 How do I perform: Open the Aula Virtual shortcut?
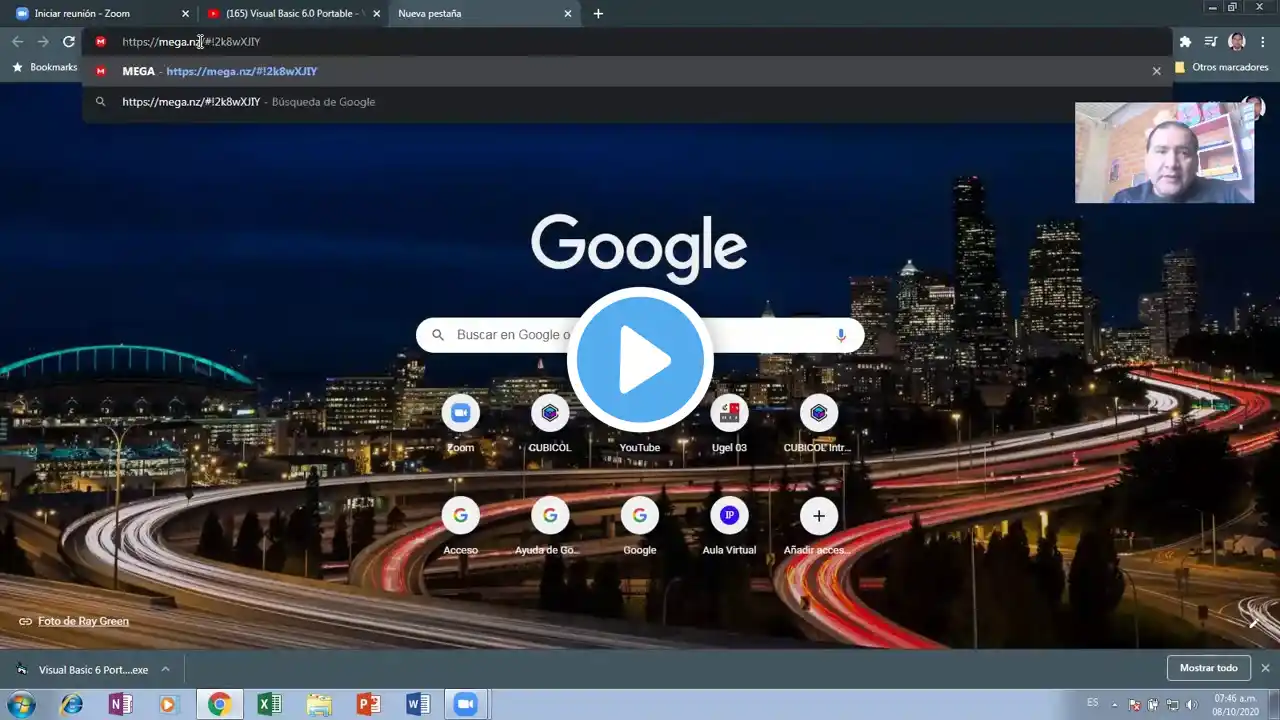pos(729,516)
